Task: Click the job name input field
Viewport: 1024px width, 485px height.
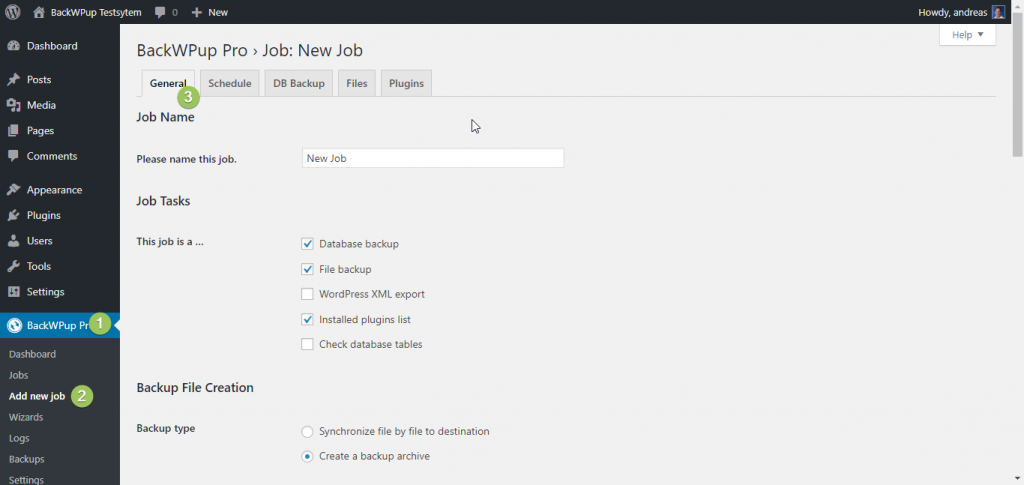Action: (432, 158)
